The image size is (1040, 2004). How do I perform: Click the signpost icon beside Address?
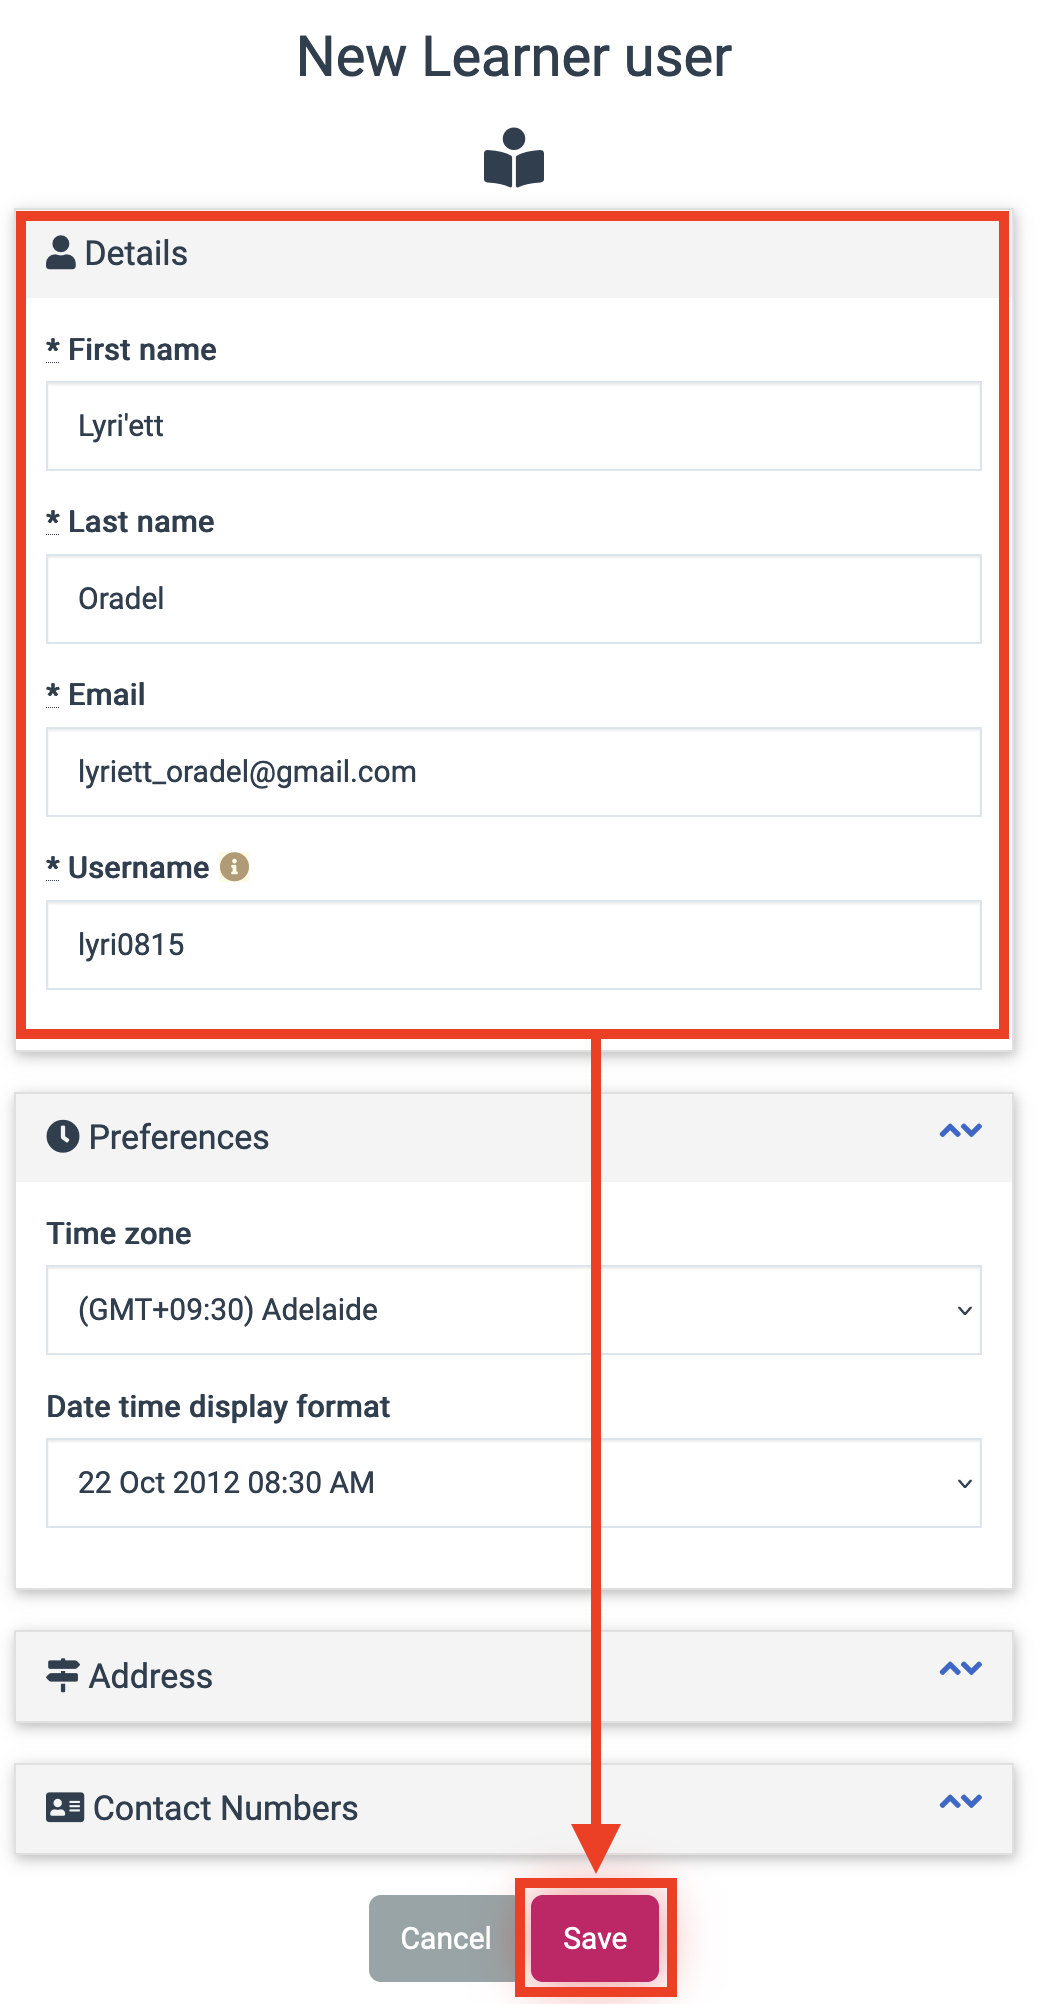click(63, 1675)
